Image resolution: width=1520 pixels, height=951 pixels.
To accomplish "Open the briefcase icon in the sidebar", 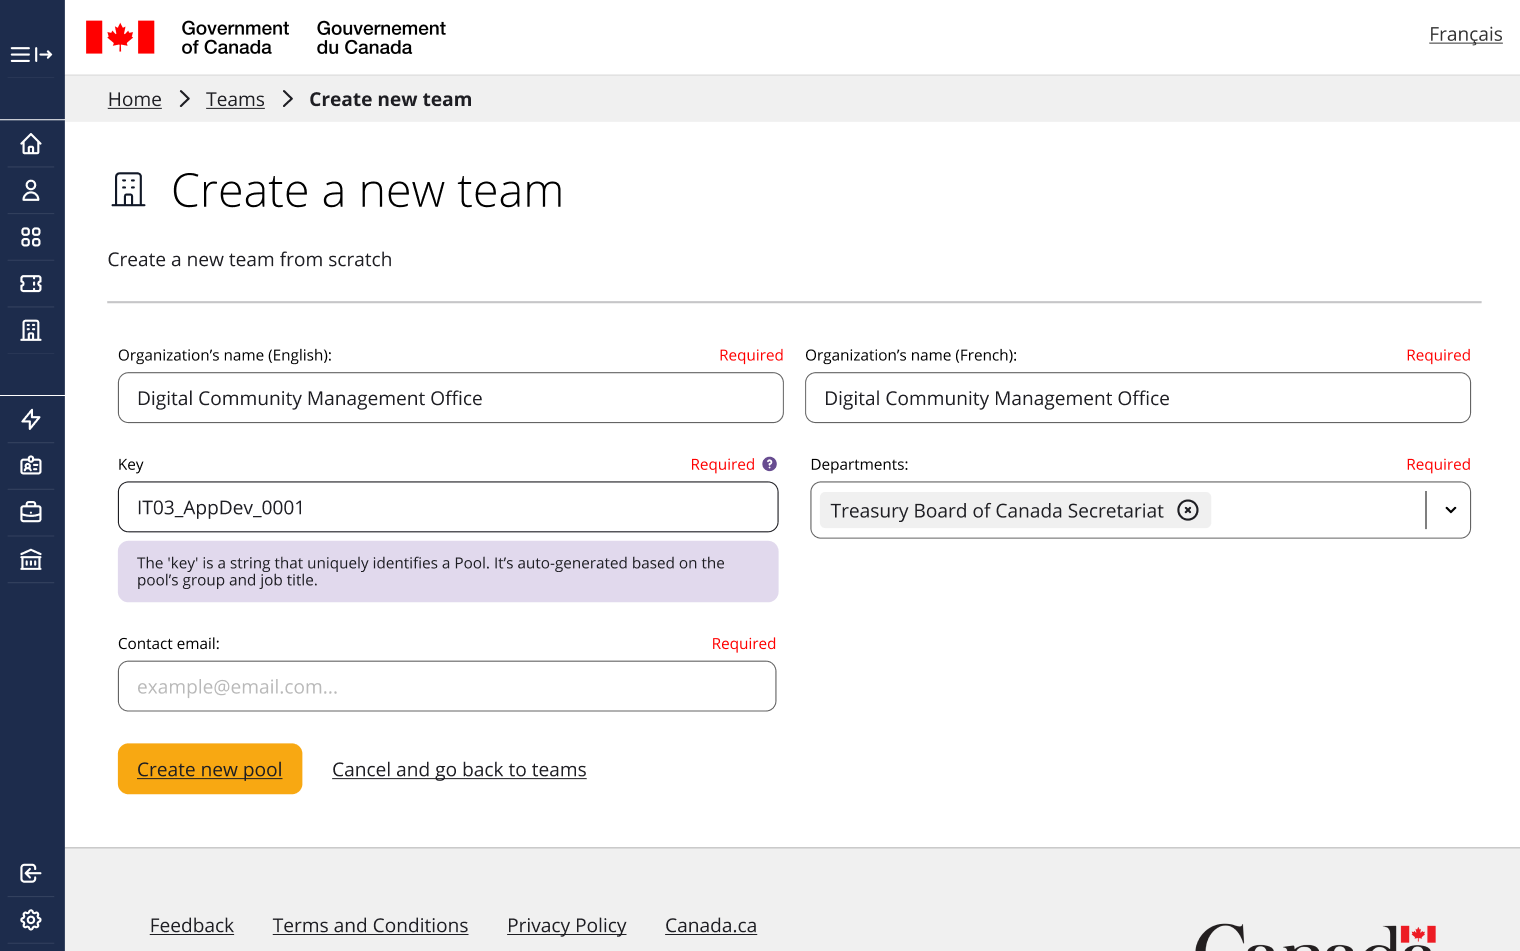I will click(31, 511).
